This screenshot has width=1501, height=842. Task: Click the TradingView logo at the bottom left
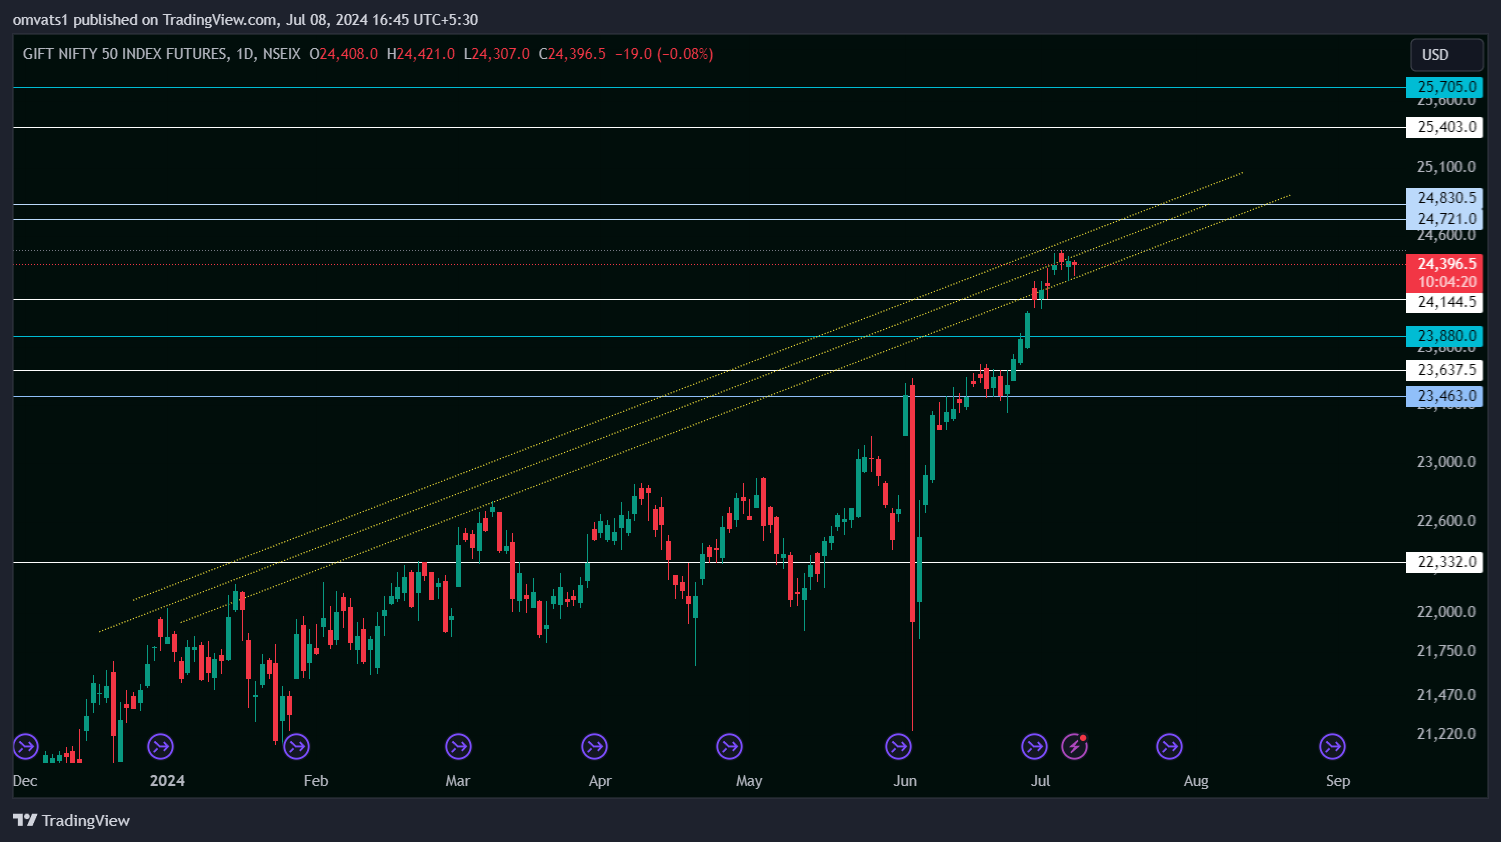tap(71, 821)
